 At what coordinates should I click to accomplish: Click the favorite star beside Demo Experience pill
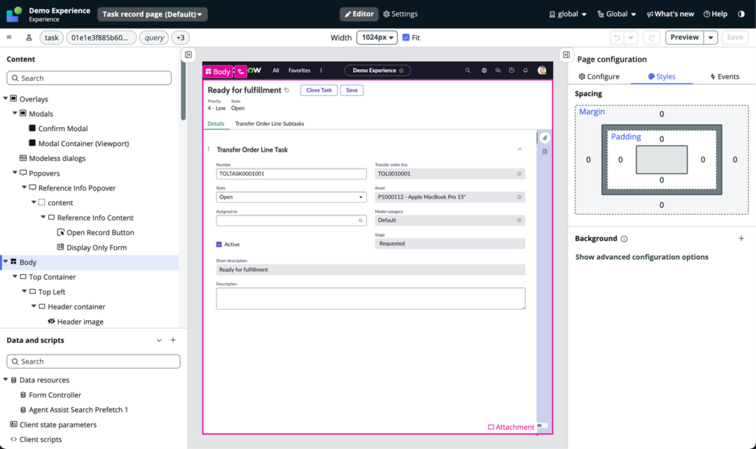[402, 70]
